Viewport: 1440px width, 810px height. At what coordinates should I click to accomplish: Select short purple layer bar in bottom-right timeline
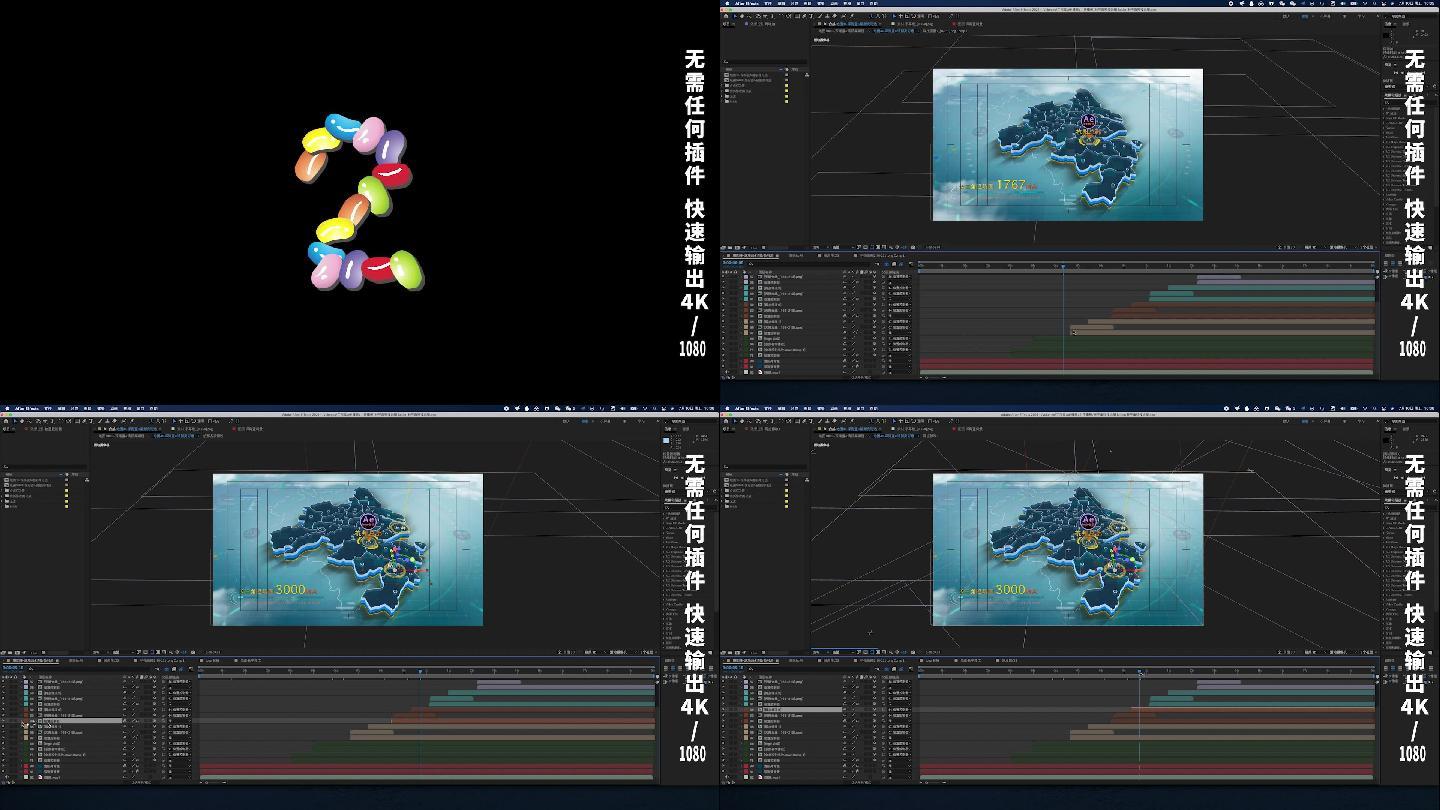1218,682
